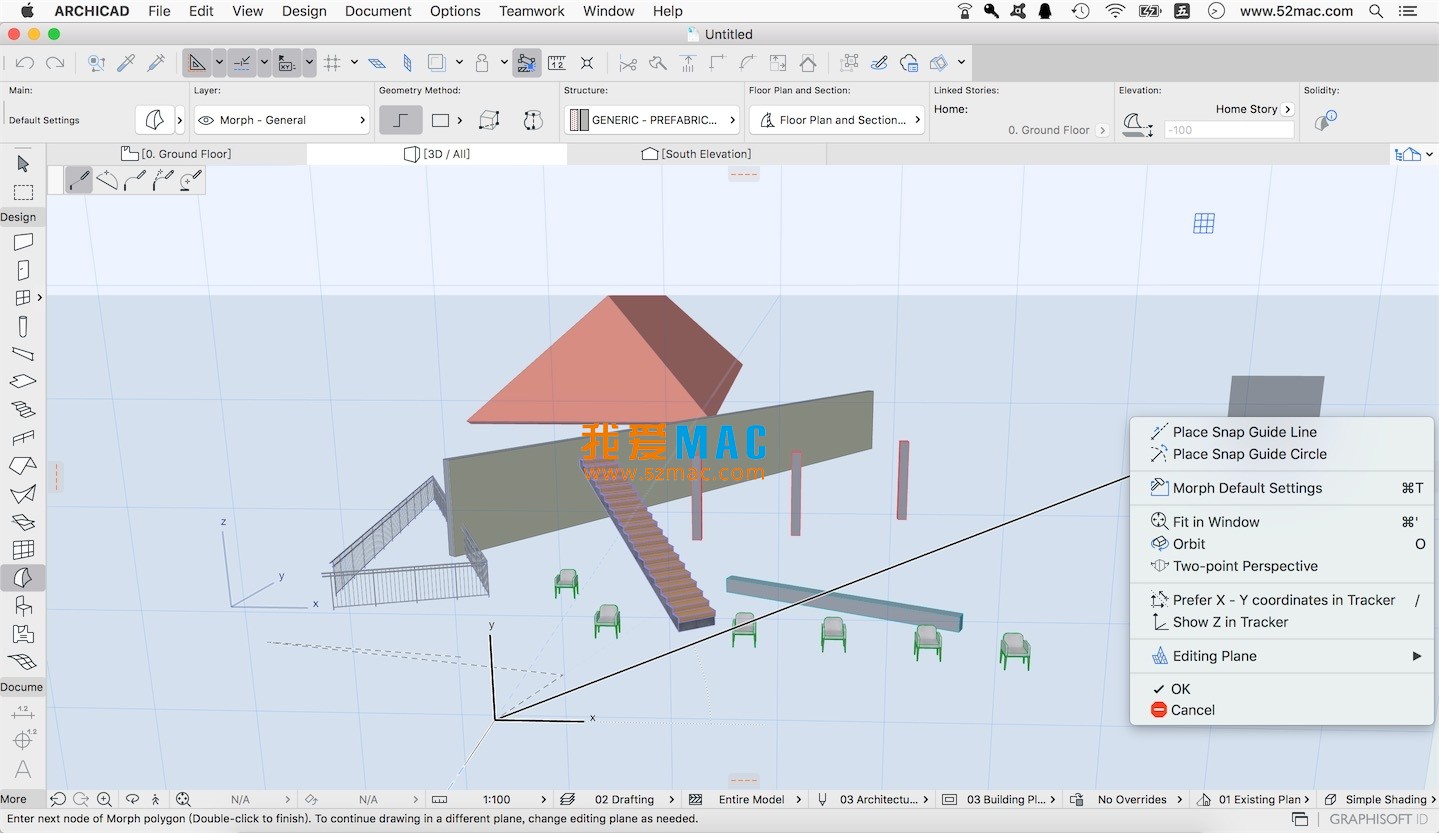This screenshot has height=833, width=1439.
Task: Click the Pick Up Parameters eyedropper
Action: point(126,62)
